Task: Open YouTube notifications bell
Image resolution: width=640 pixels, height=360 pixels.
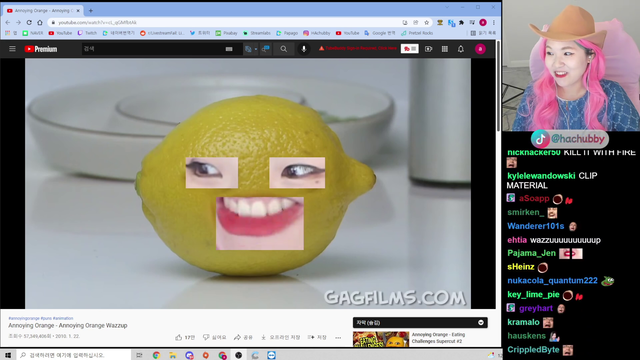Action: pos(460,49)
